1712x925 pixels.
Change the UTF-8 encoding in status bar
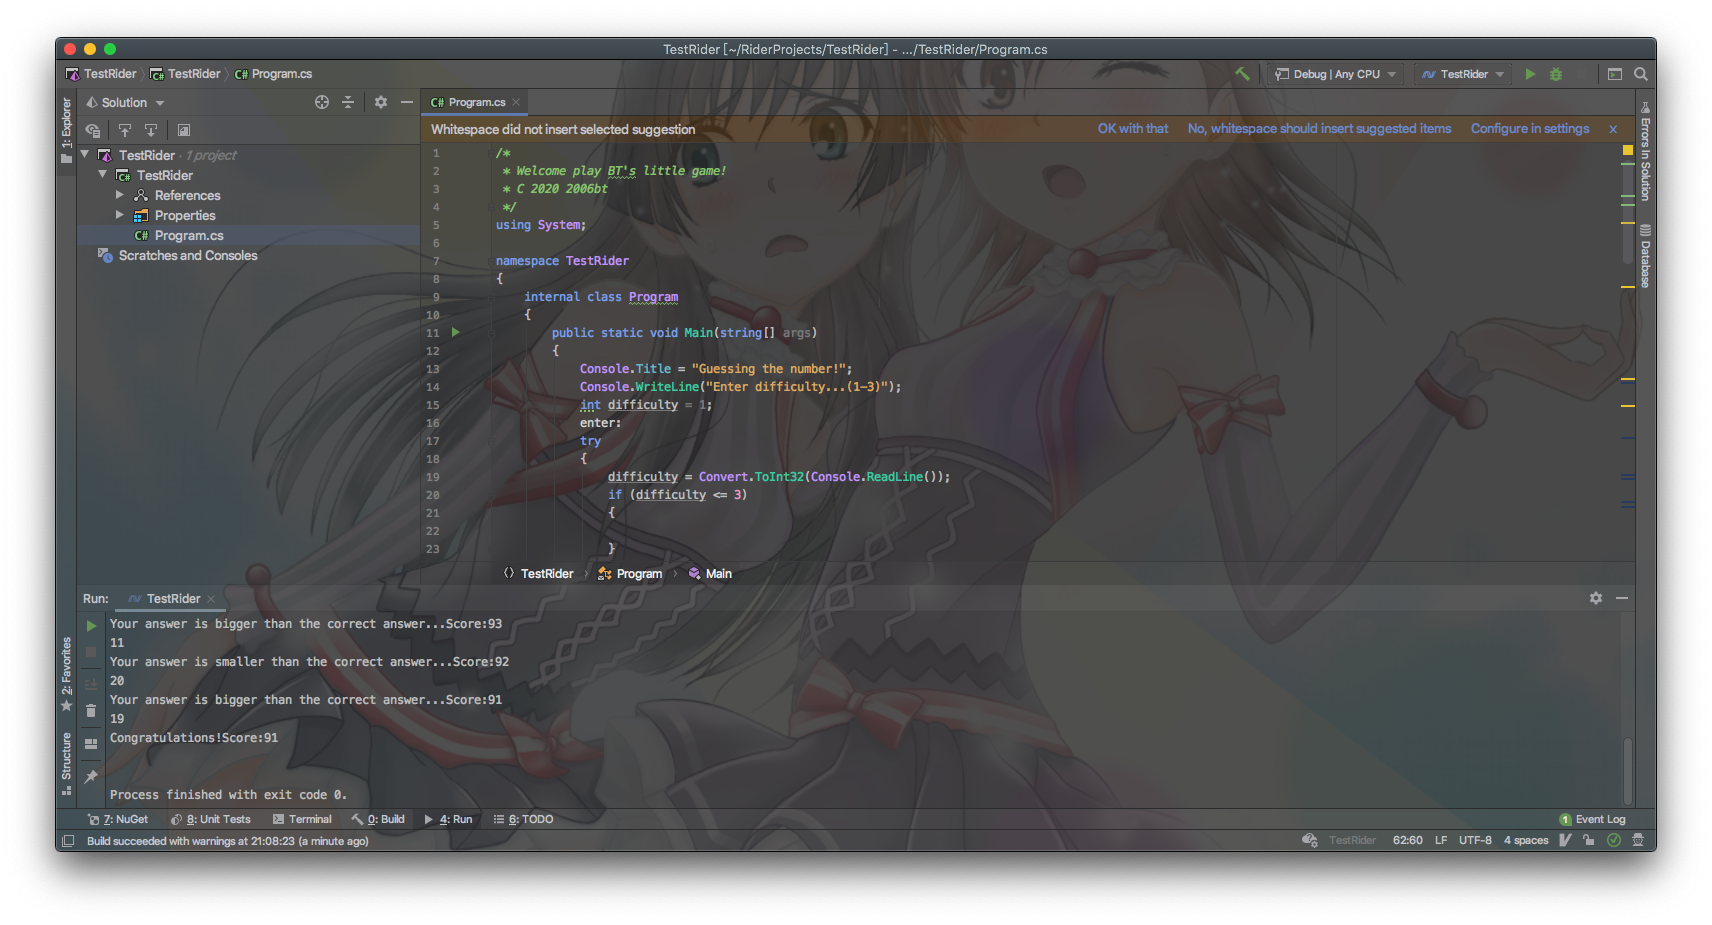coord(1475,840)
